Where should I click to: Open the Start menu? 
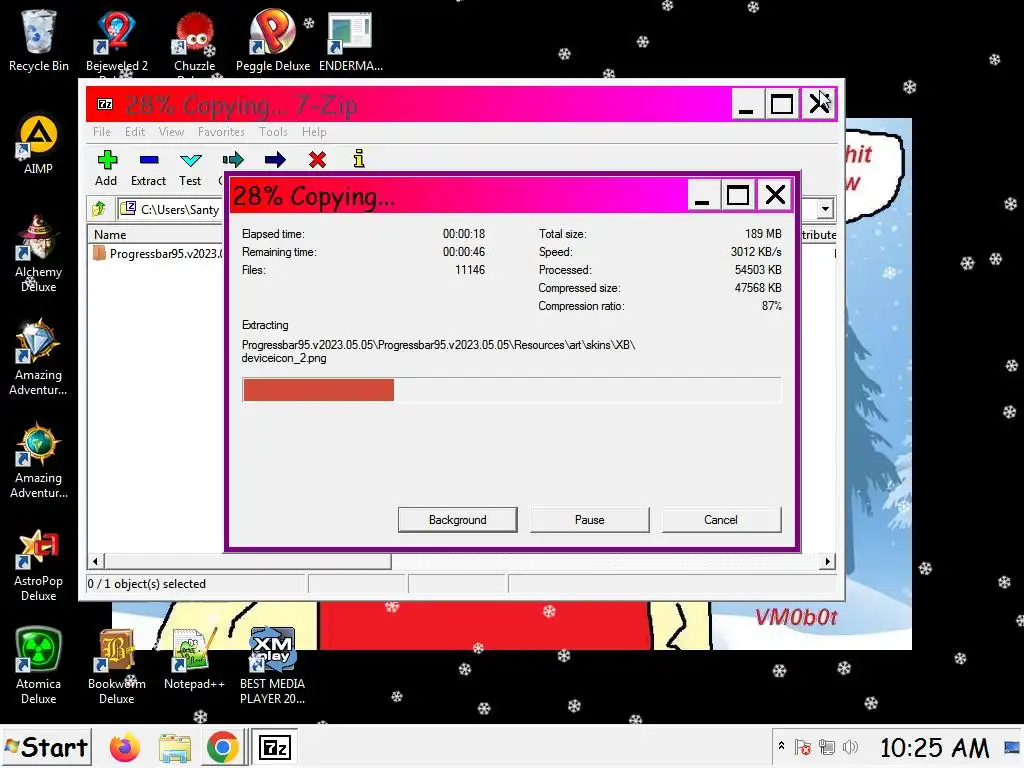coord(46,747)
